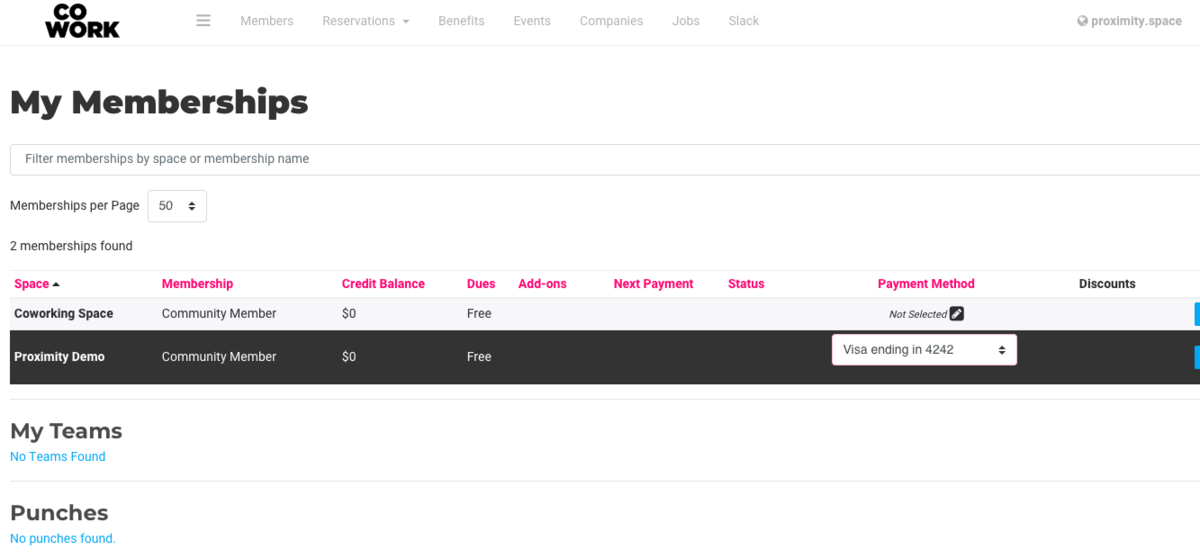This screenshot has width=1200, height=559.
Task: Open the Members nav item
Action: click(267, 21)
